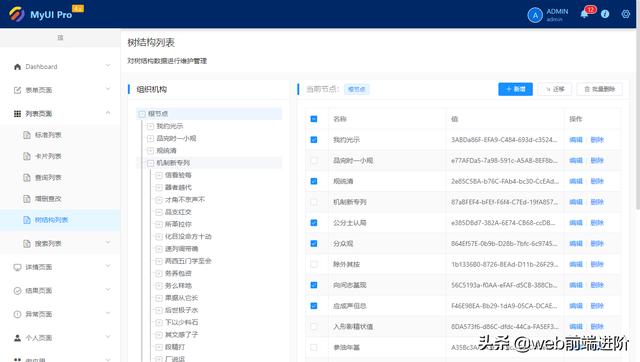
Task: Click the document icon beside 标准列表
Action: (27, 135)
